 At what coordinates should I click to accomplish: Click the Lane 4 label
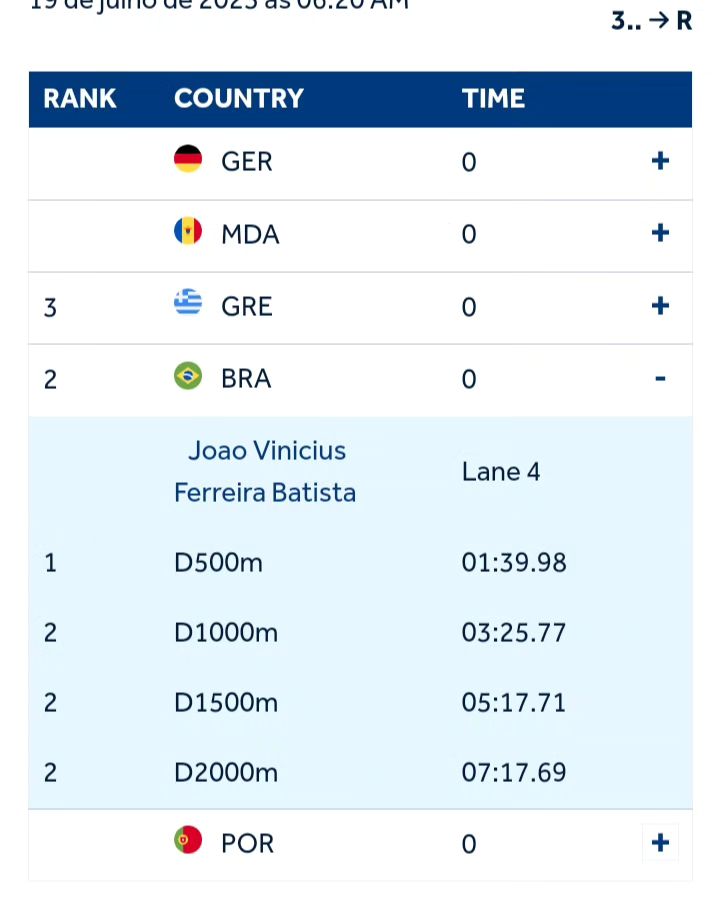click(x=501, y=472)
